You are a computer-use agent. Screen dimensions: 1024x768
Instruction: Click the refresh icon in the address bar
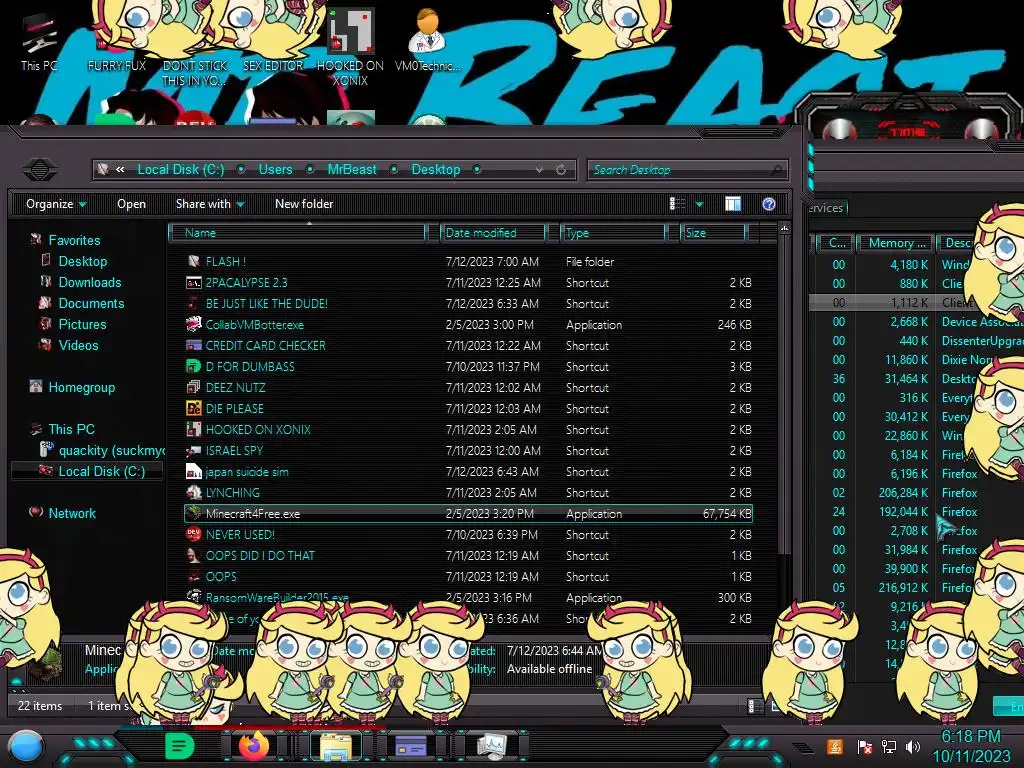[x=561, y=170]
